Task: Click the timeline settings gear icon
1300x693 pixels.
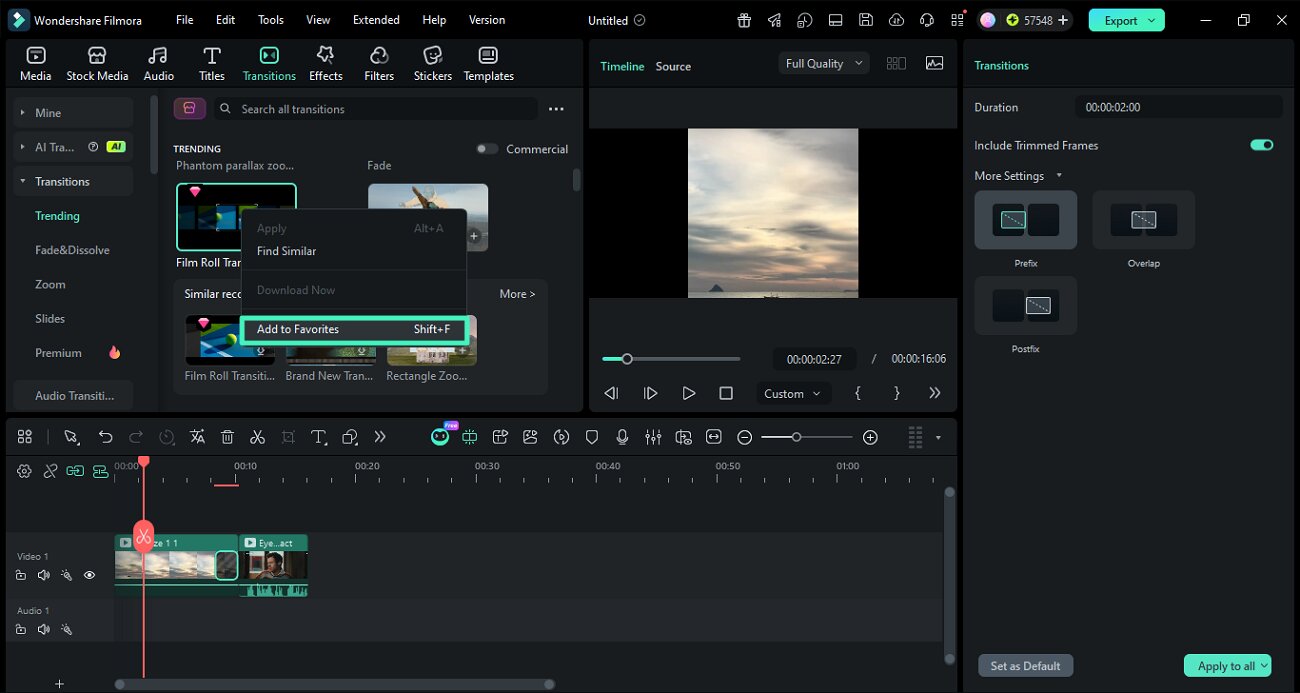Action: pos(24,471)
